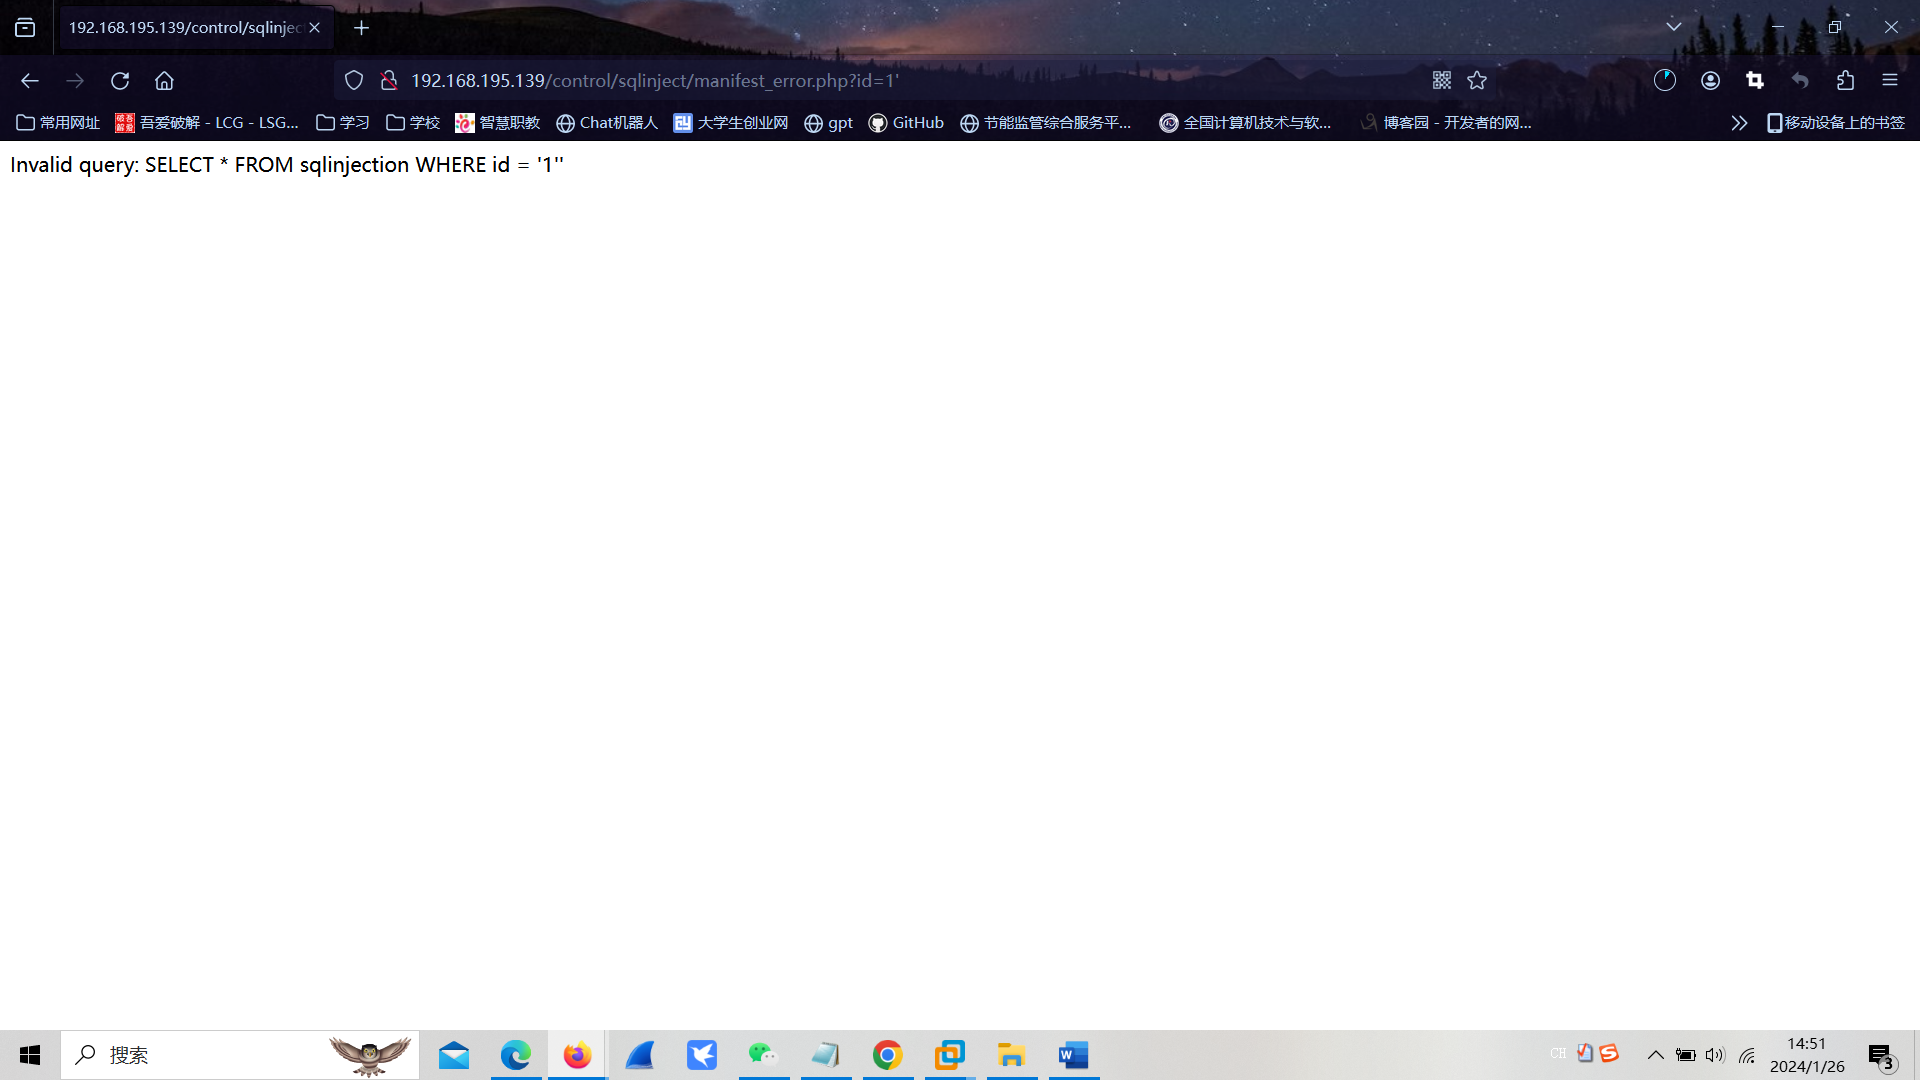Open the QR code generator icon
This screenshot has width=1920, height=1080.
click(1441, 81)
